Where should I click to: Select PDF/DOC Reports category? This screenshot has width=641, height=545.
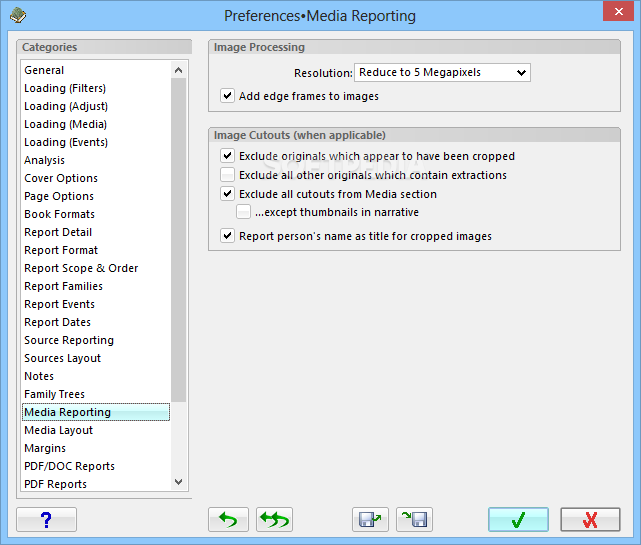(96, 466)
